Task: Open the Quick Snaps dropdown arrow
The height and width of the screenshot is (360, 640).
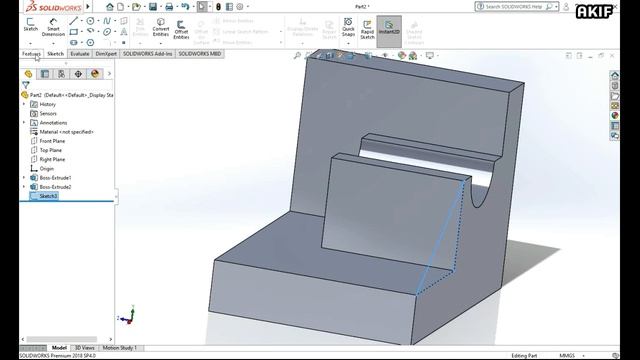Action: (x=348, y=43)
